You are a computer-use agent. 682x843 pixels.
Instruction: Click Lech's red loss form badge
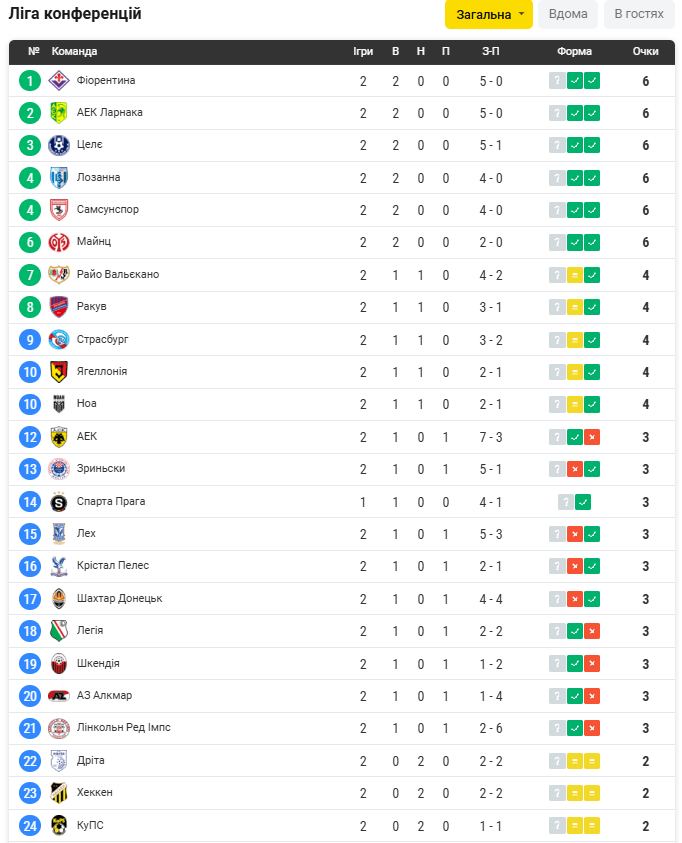click(575, 534)
